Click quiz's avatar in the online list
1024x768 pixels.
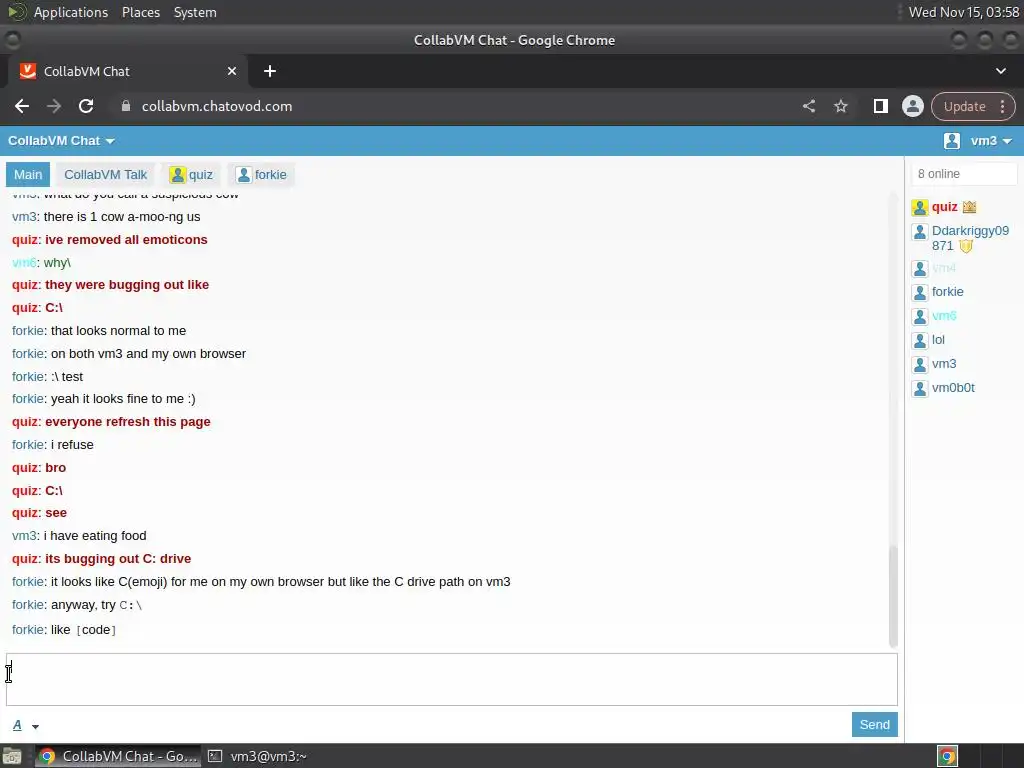(920, 208)
